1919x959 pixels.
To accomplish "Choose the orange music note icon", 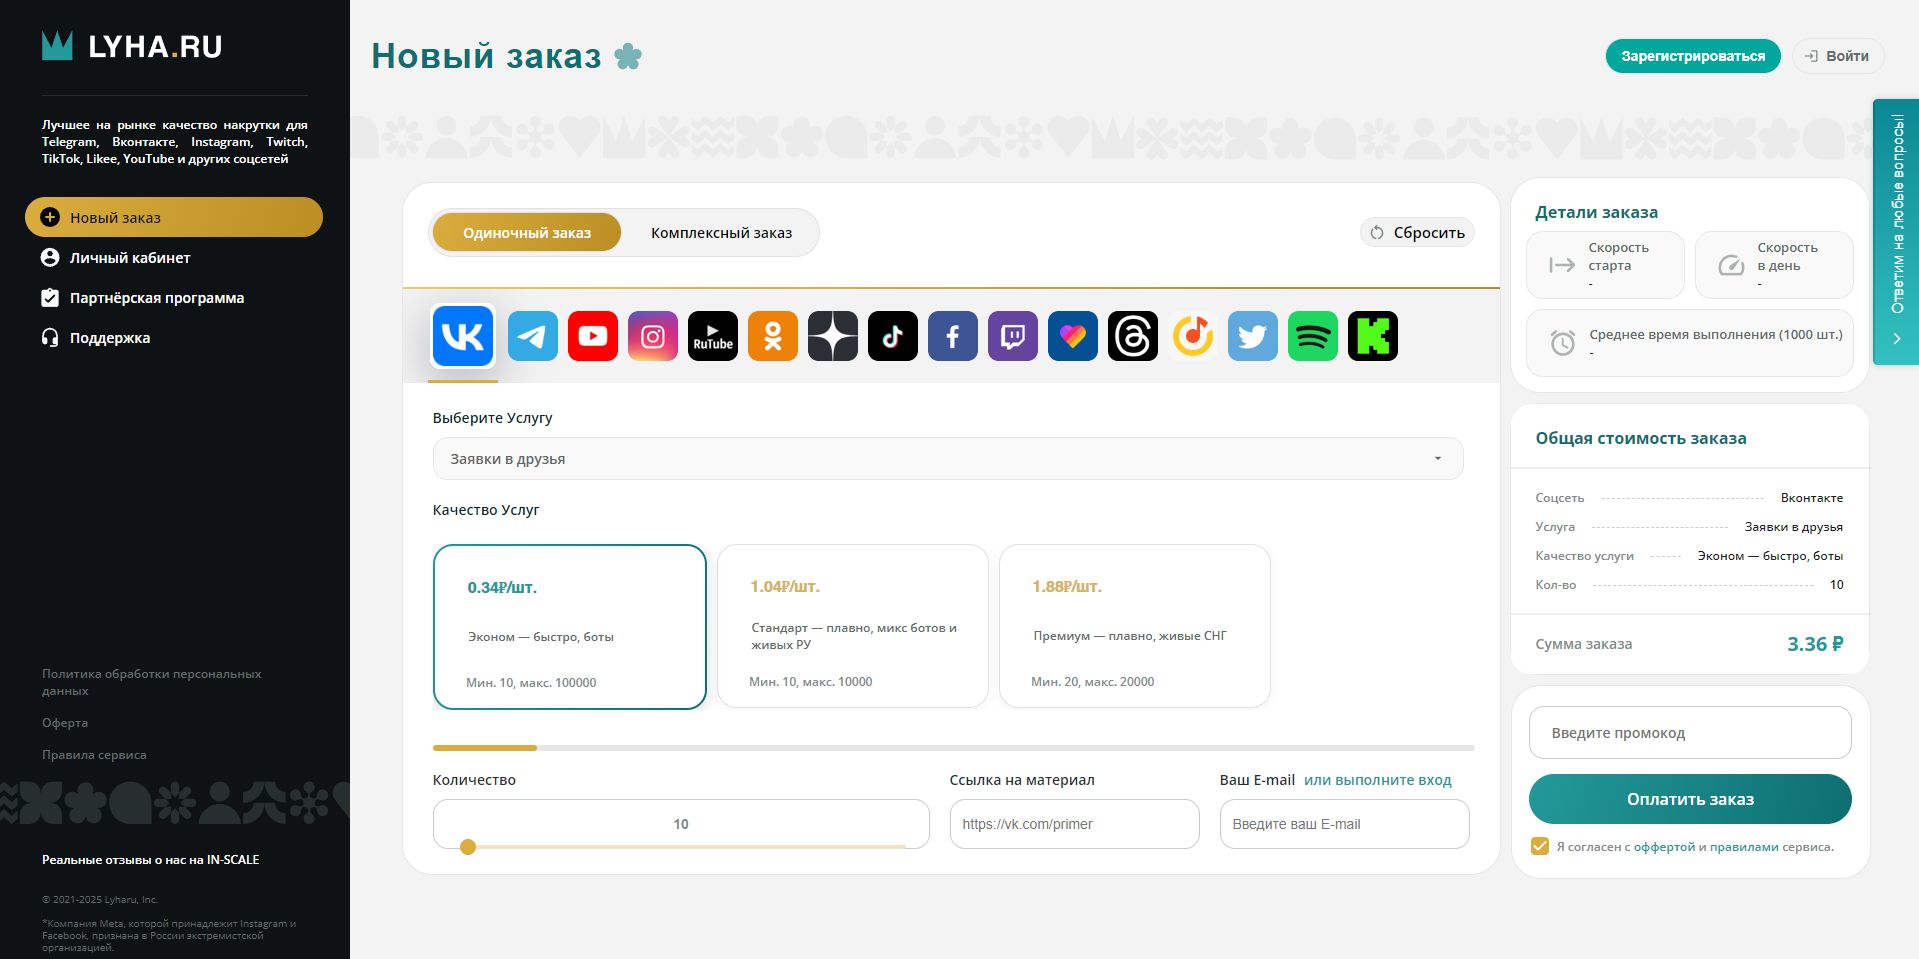I will pyautogui.click(x=1193, y=336).
